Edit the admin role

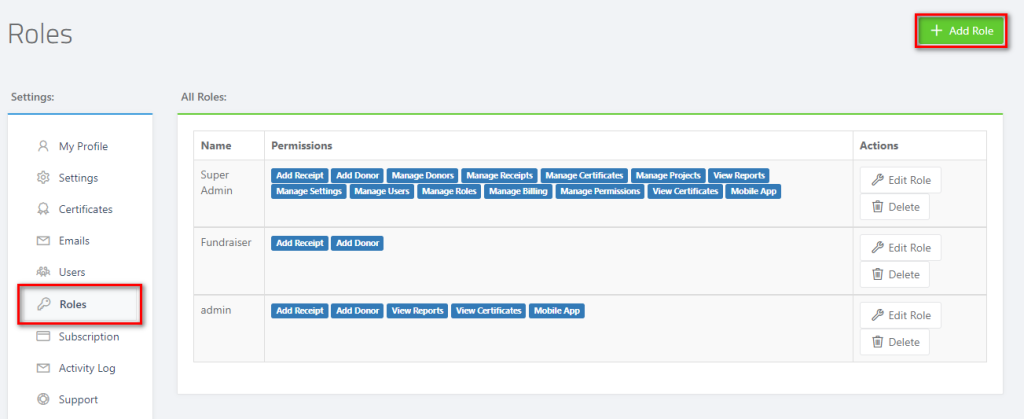click(901, 315)
